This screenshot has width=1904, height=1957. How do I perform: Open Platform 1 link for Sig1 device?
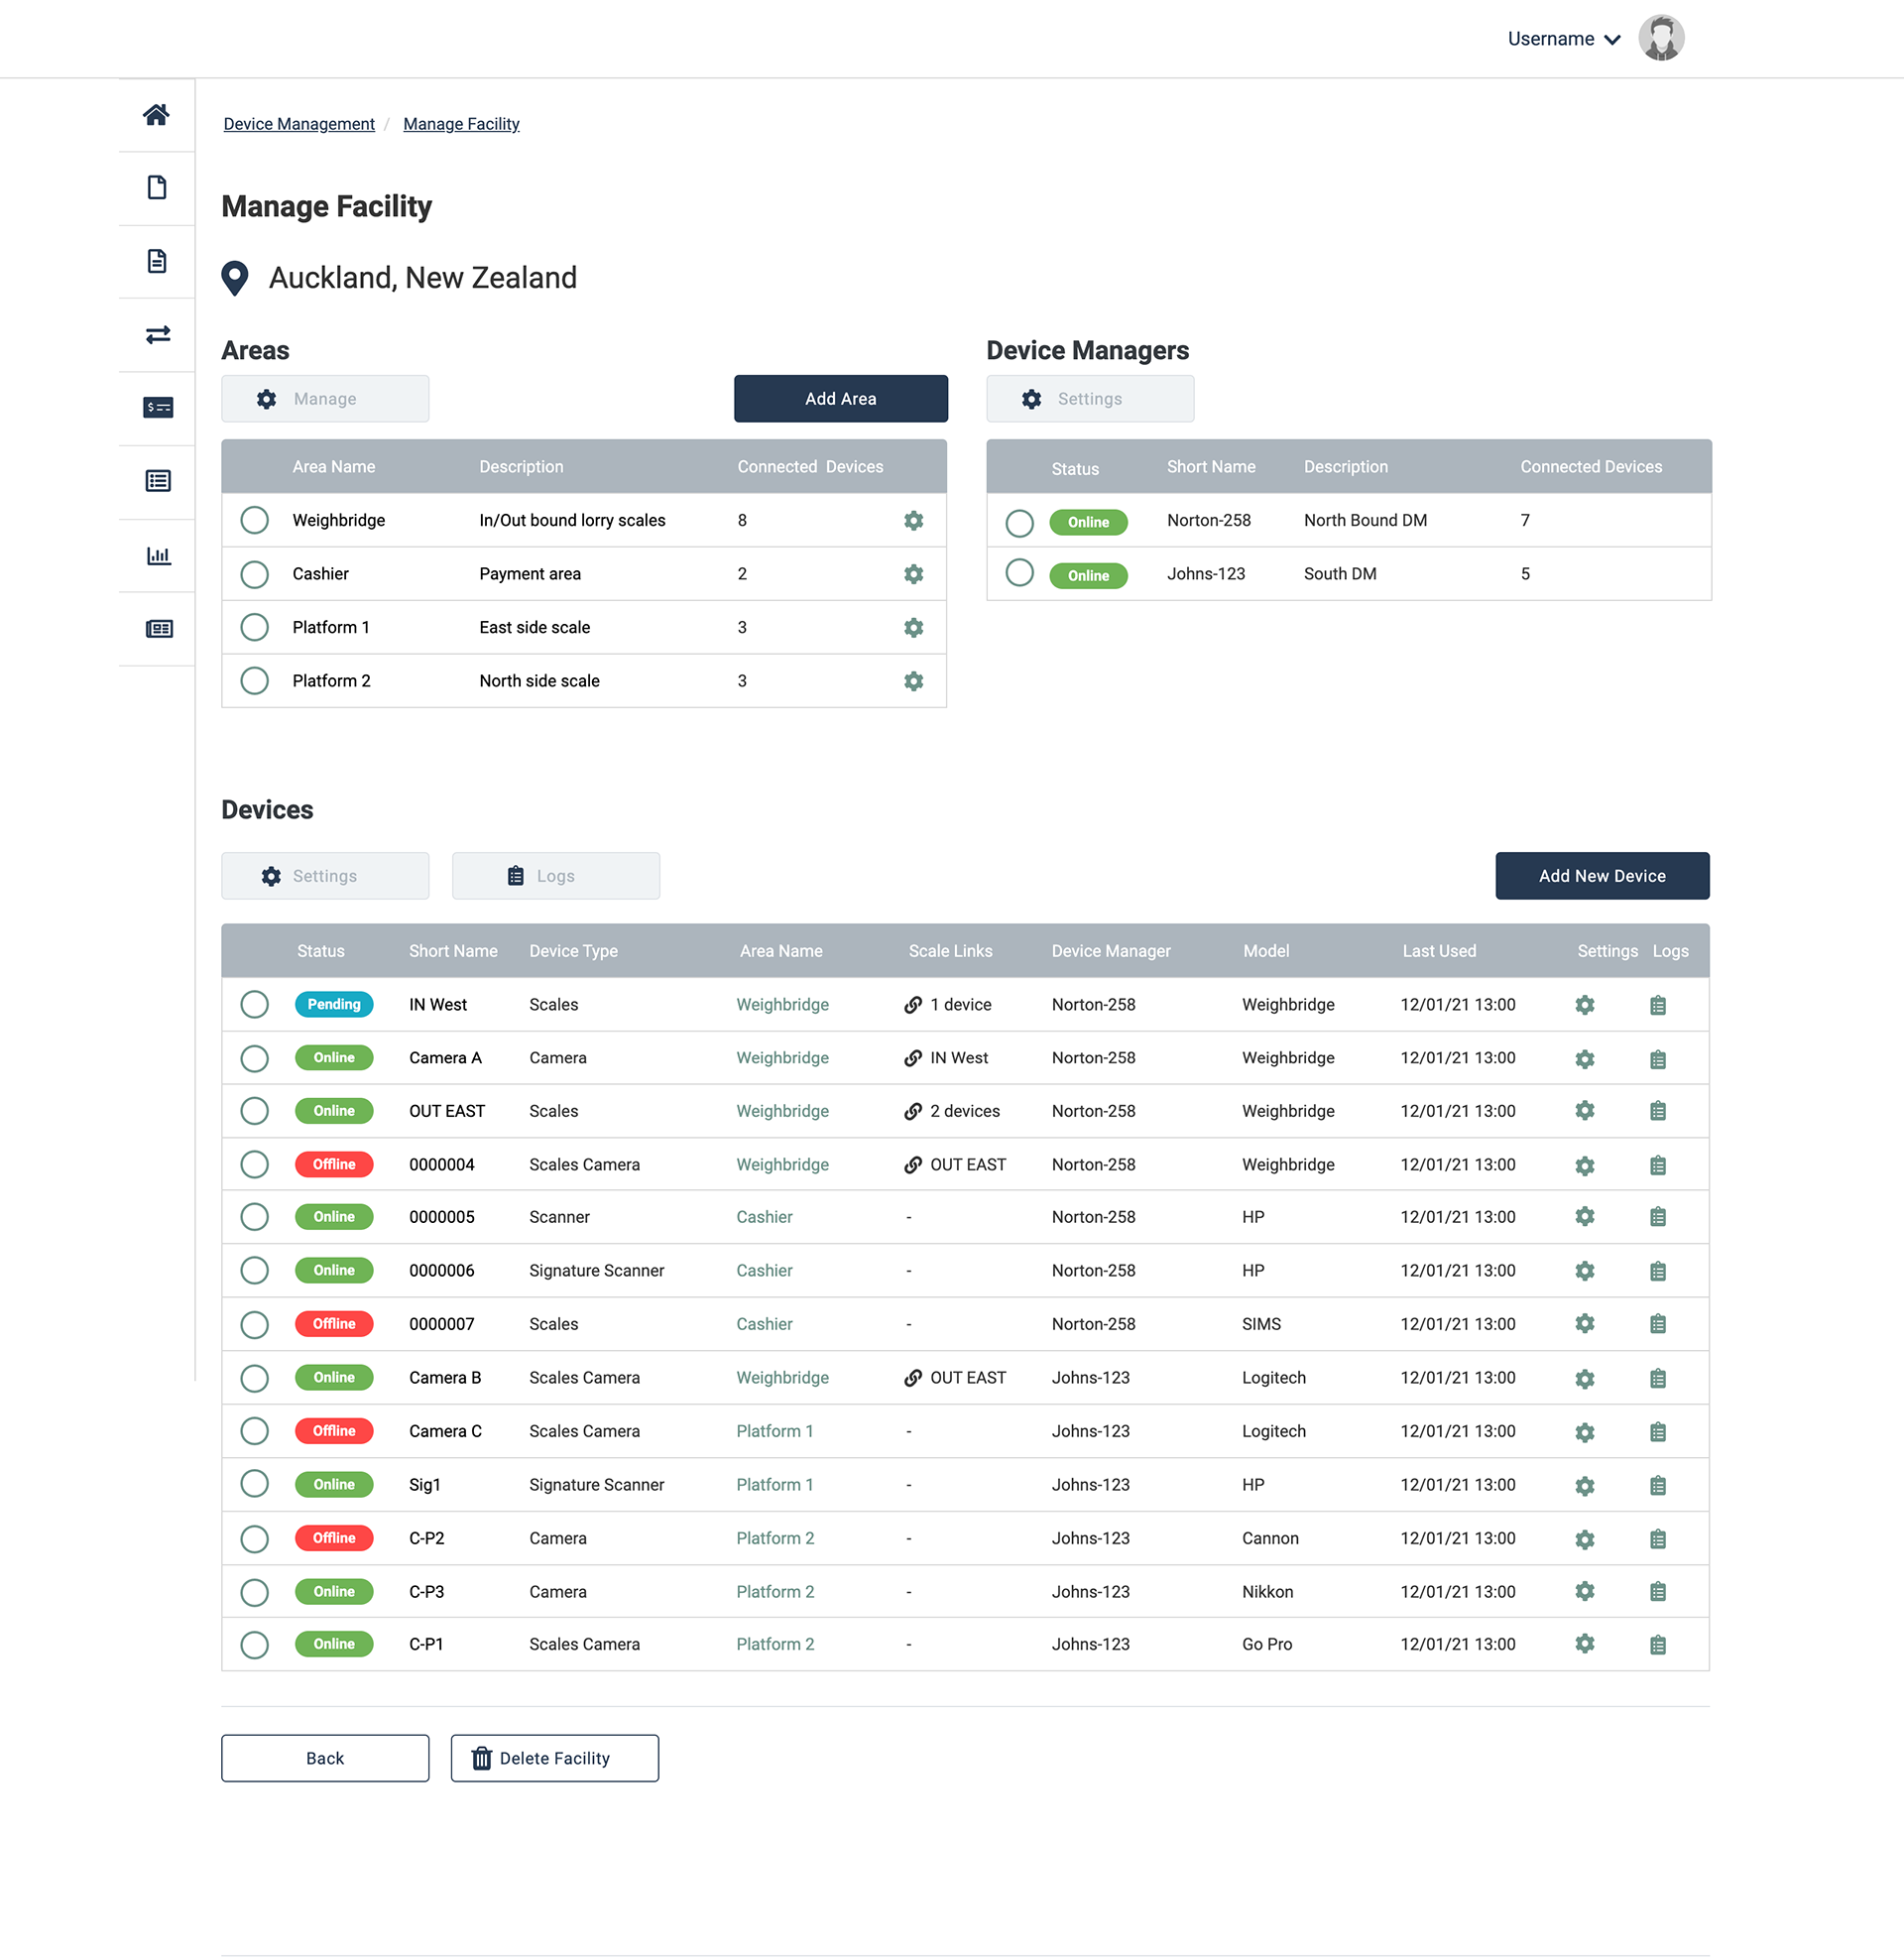coord(774,1485)
